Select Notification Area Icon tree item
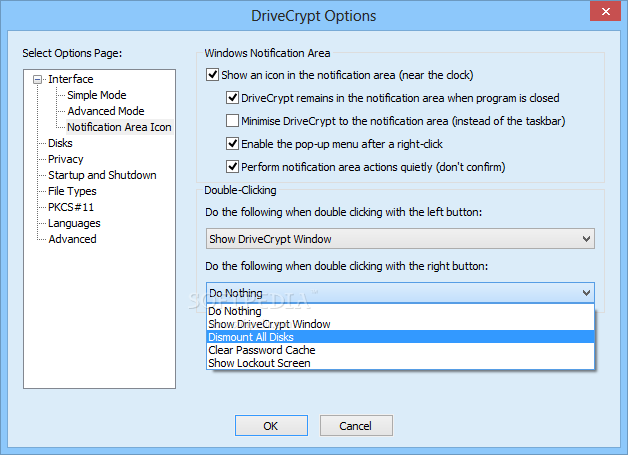This screenshot has height=455, width=628. 119,127
